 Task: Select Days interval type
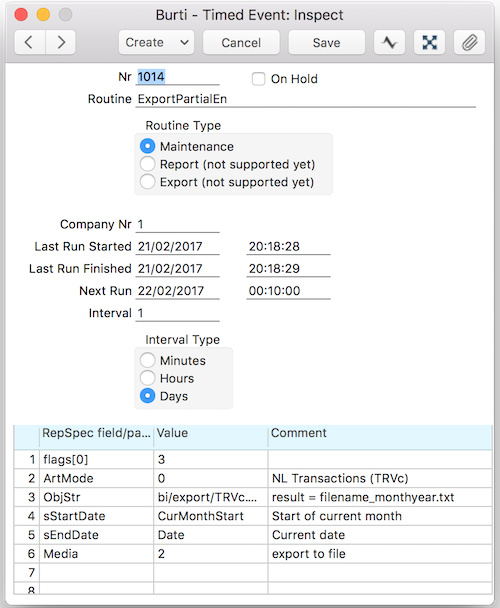click(147, 396)
